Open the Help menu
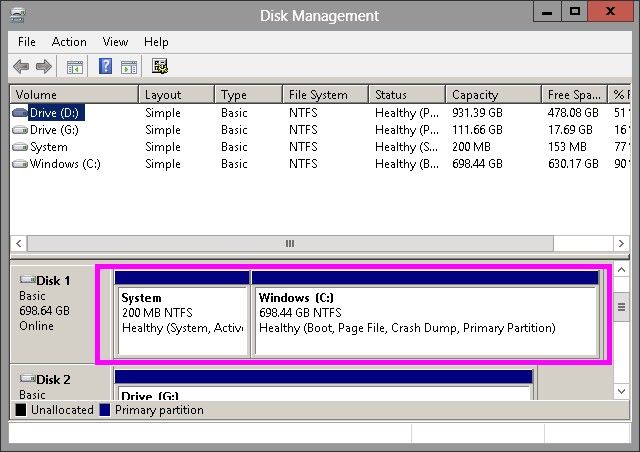Image resolution: width=640 pixels, height=452 pixels. (156, 42)
